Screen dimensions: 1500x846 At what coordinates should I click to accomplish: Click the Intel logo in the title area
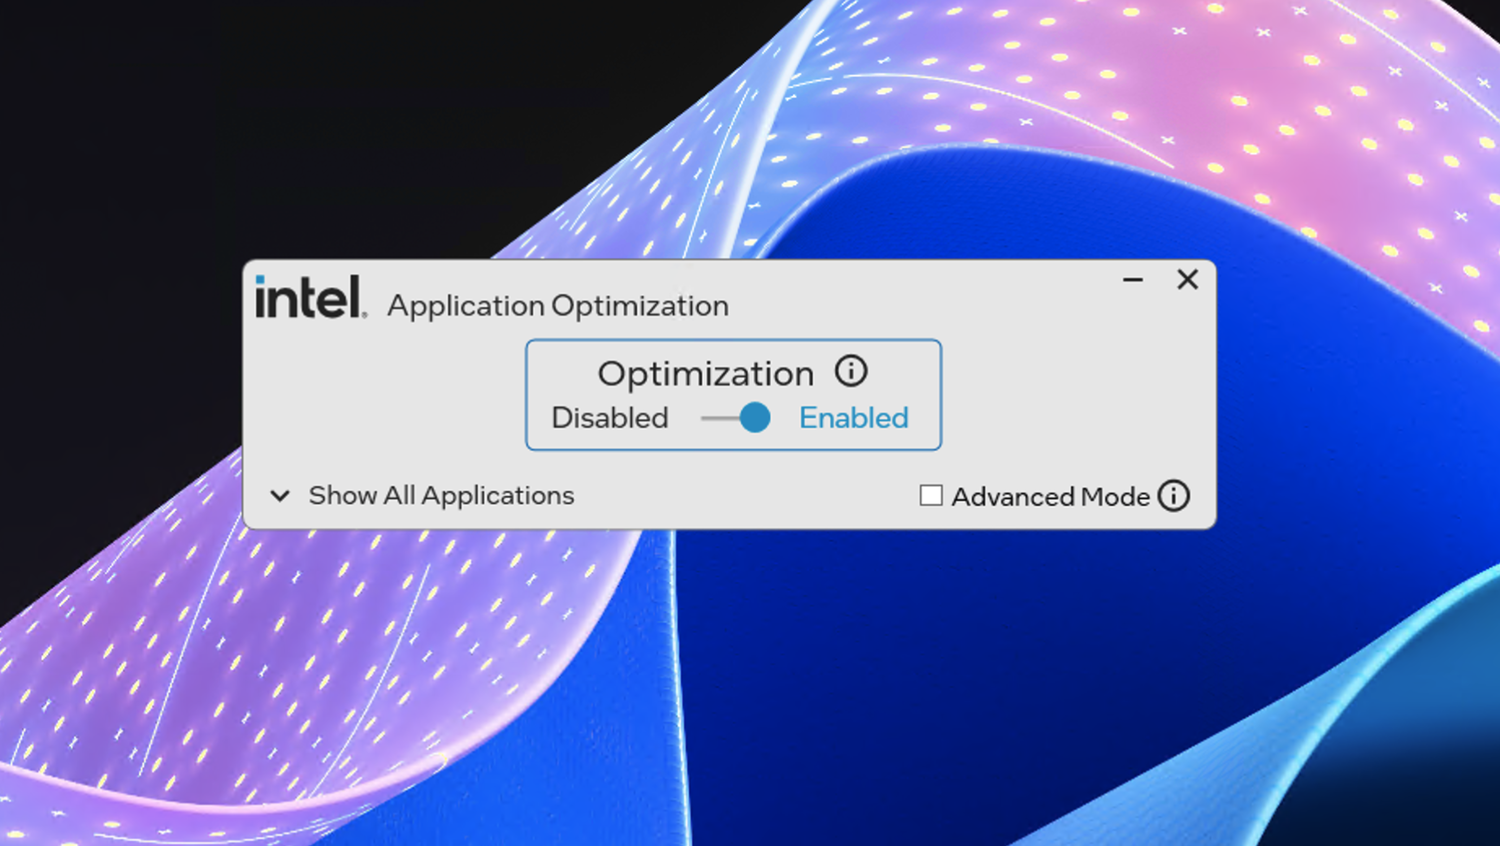point(310,297)
